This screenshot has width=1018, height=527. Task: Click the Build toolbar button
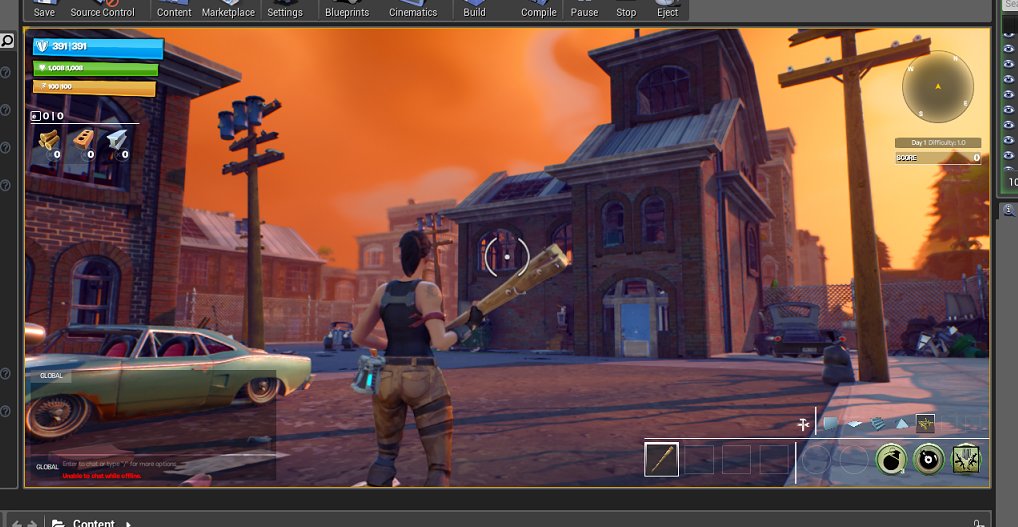(474, 9)
